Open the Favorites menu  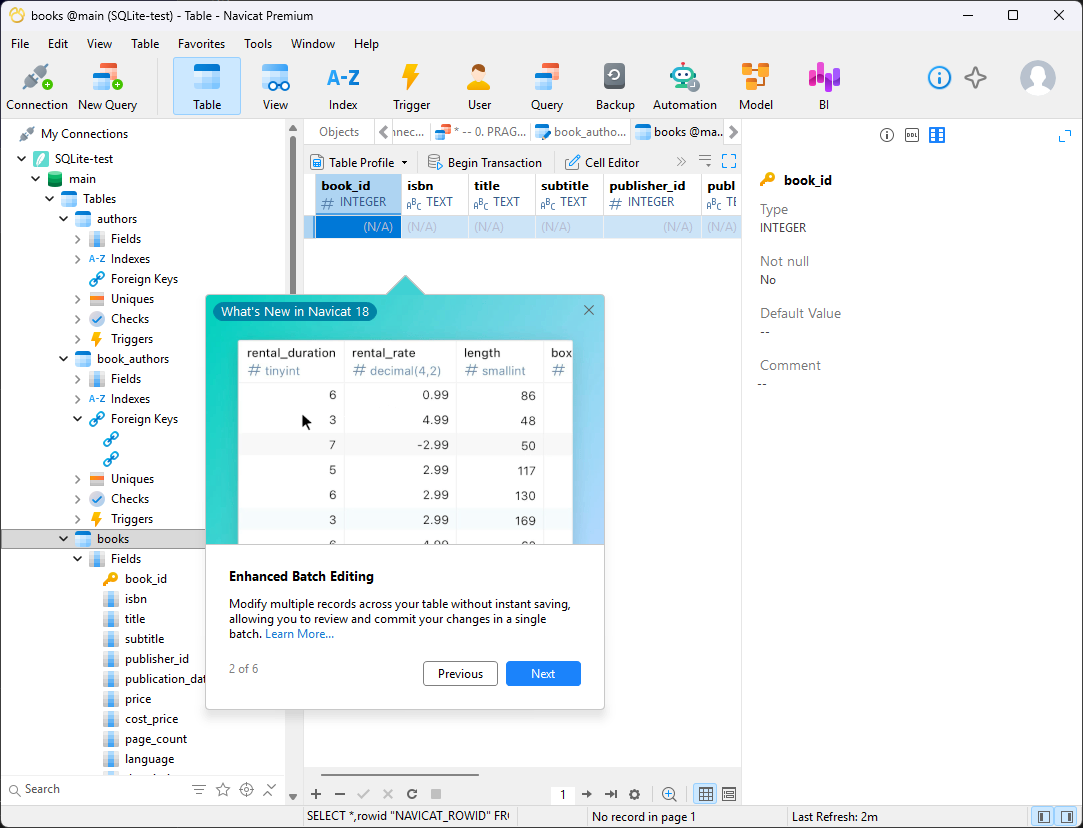click(201, 44)
